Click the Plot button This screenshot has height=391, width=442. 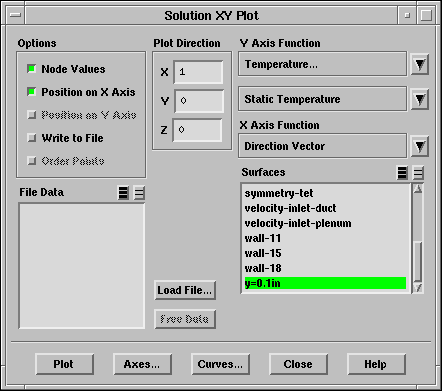[x=64, y=364]
